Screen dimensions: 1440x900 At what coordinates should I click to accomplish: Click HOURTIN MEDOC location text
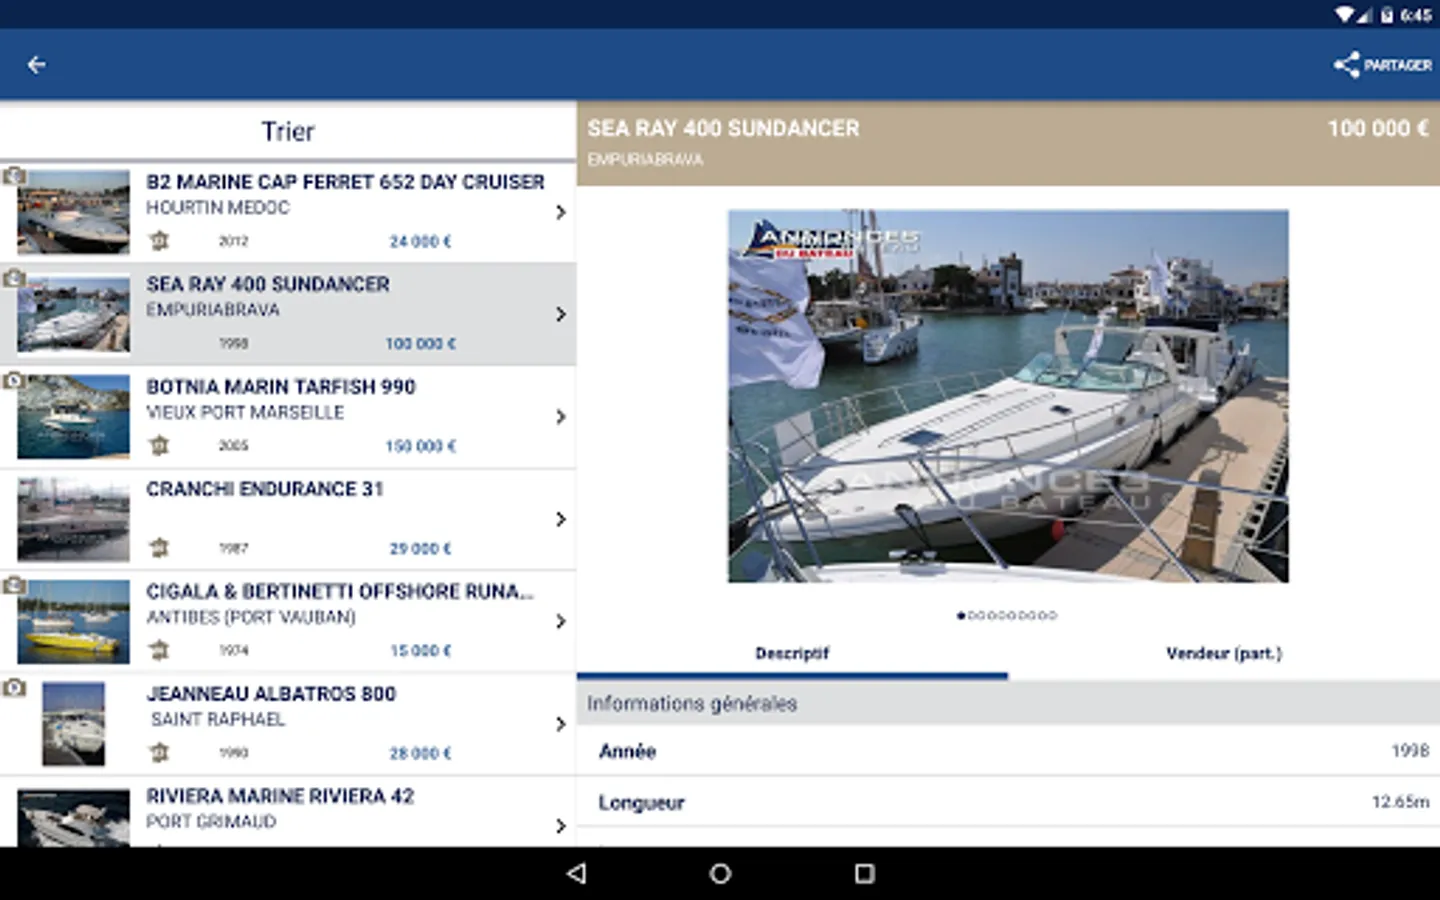click(218, 208)
